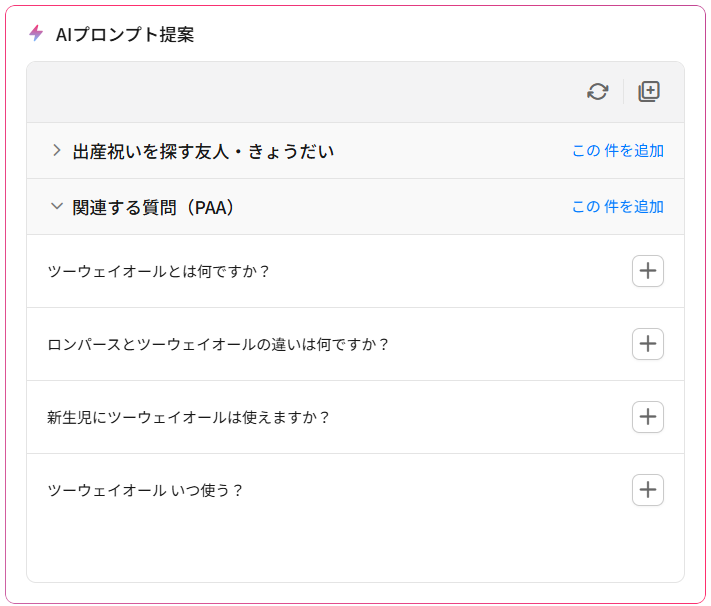Screen dimensions: 711x606
Task: Select the ツーウェイオール いつ使う？ text
Action: coord(145,490)
